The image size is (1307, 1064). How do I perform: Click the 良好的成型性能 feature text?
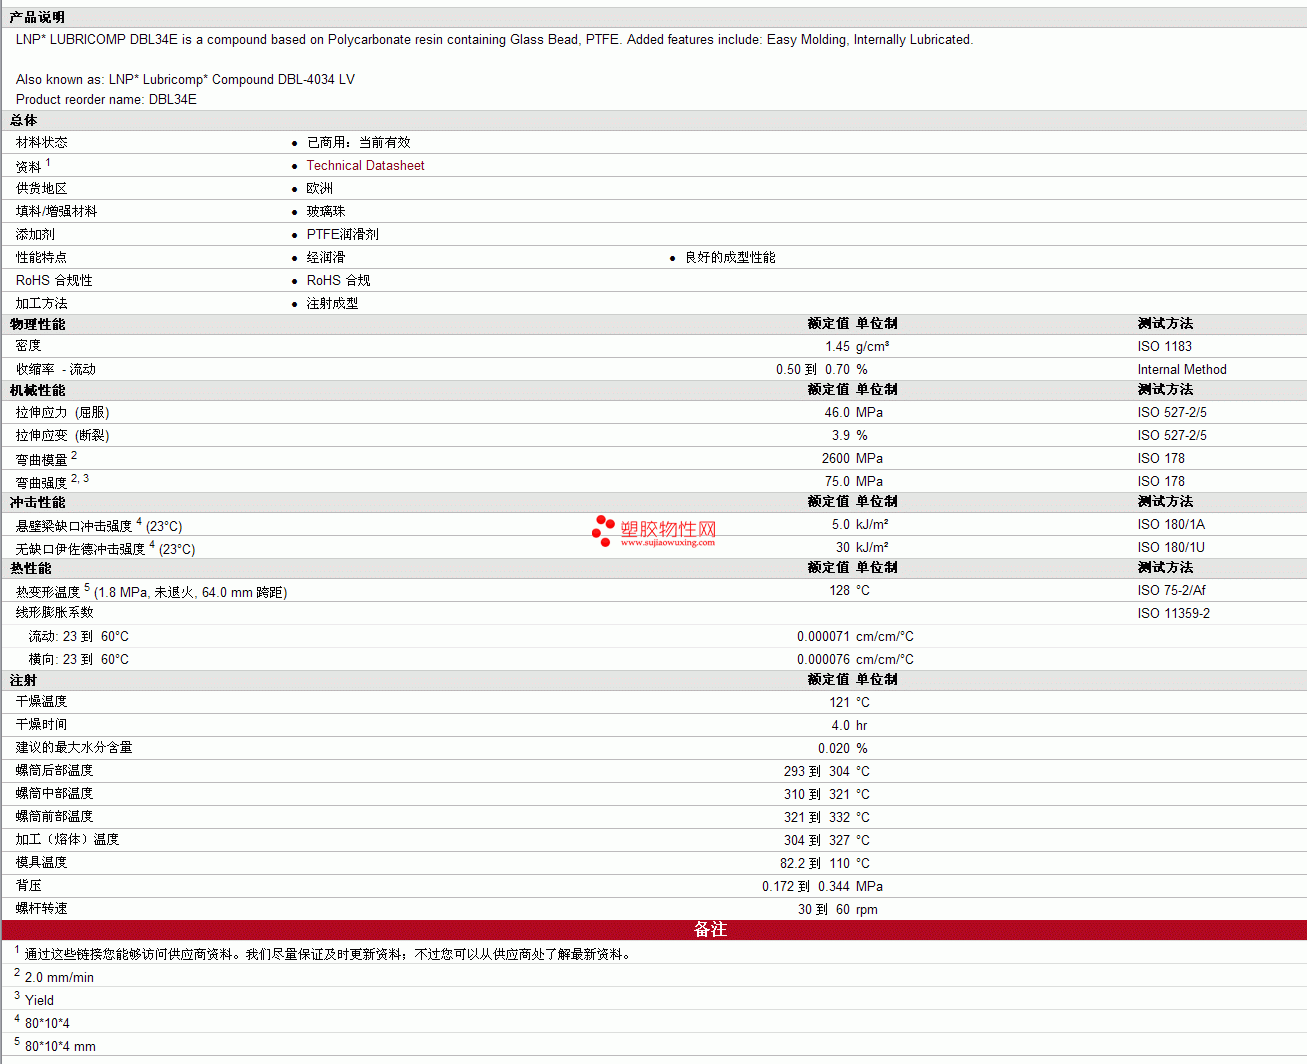tap(730, 258)
